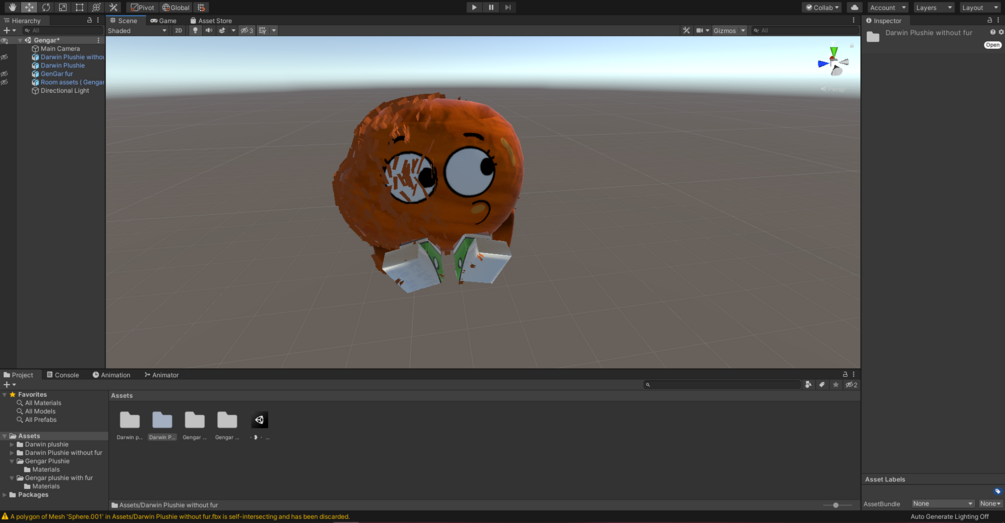This screenshot has width=1005, height=523.
Task: Toggle snap settings icon next to Global
Action: [x=201, y=7]
